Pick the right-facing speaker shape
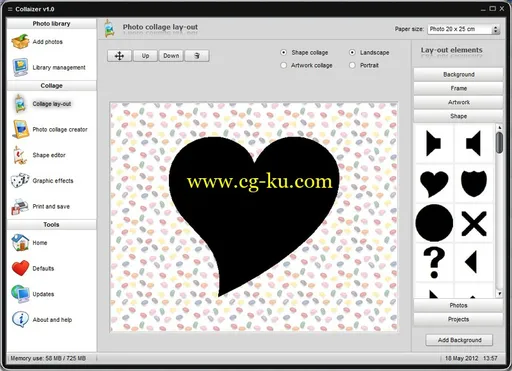Viewport: 512px width, 371px height. point(434,144)
